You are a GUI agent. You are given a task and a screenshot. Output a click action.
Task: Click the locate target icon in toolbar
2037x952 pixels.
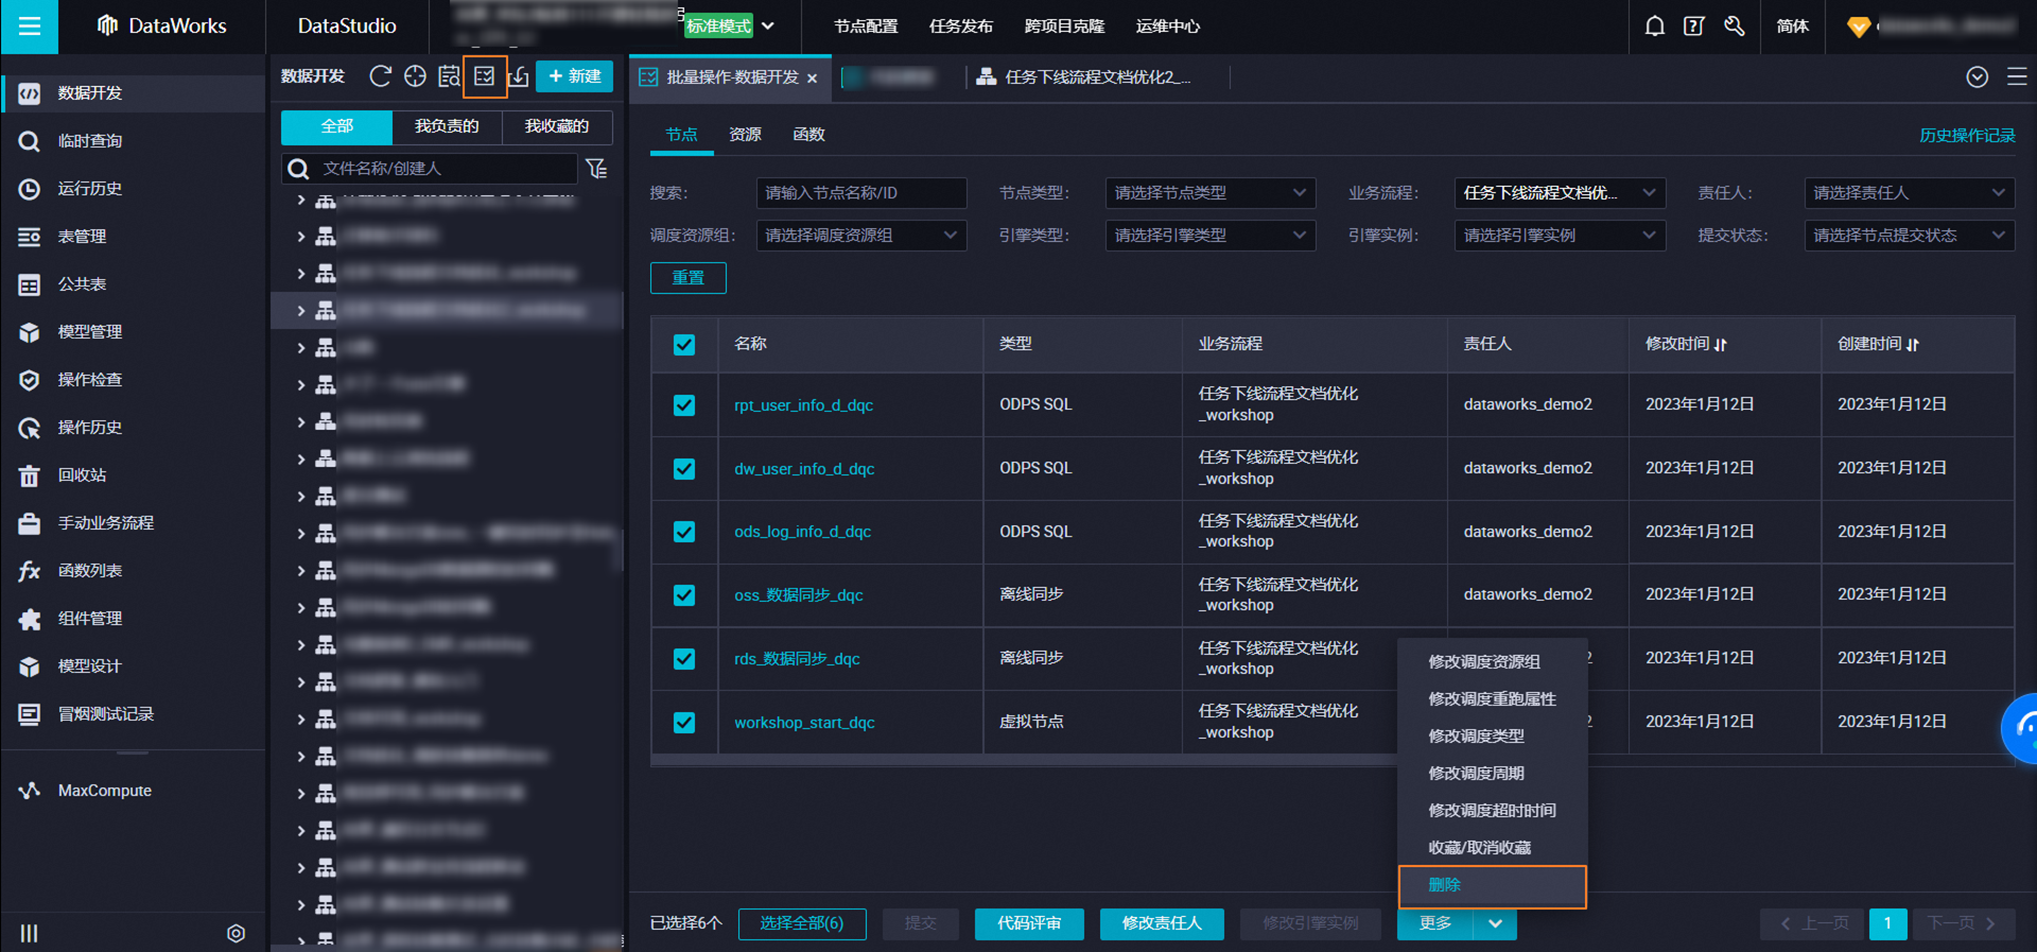tap(415, 76)
